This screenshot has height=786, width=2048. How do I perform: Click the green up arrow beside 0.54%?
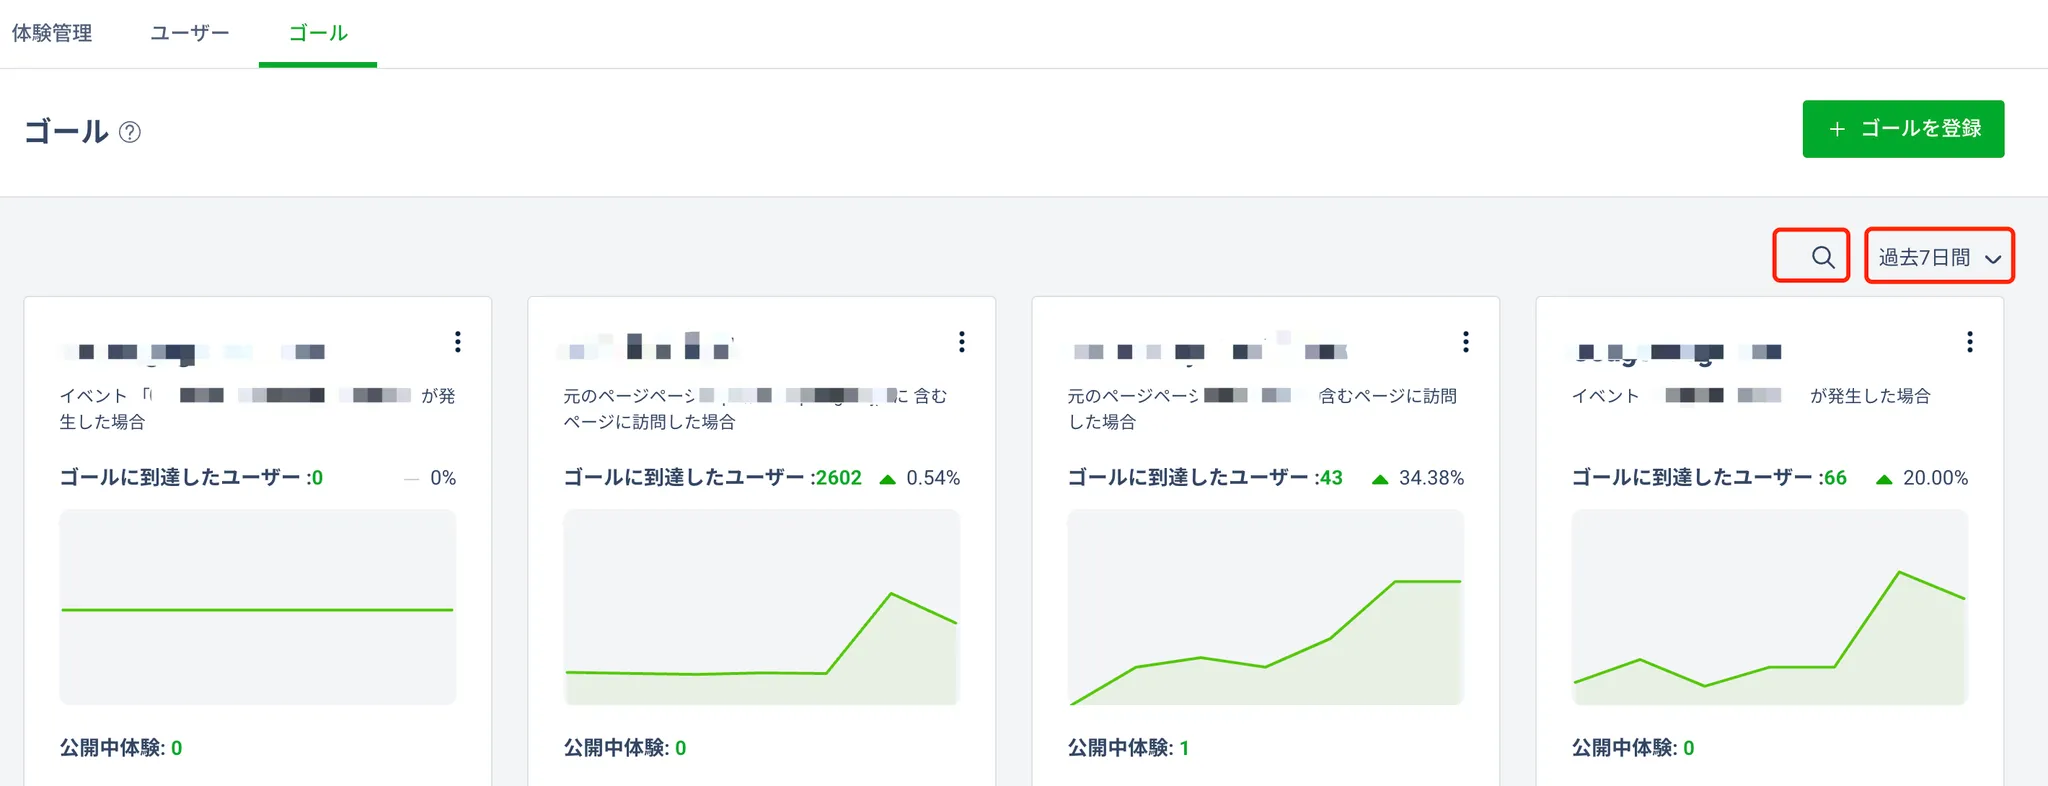(887, 479)
